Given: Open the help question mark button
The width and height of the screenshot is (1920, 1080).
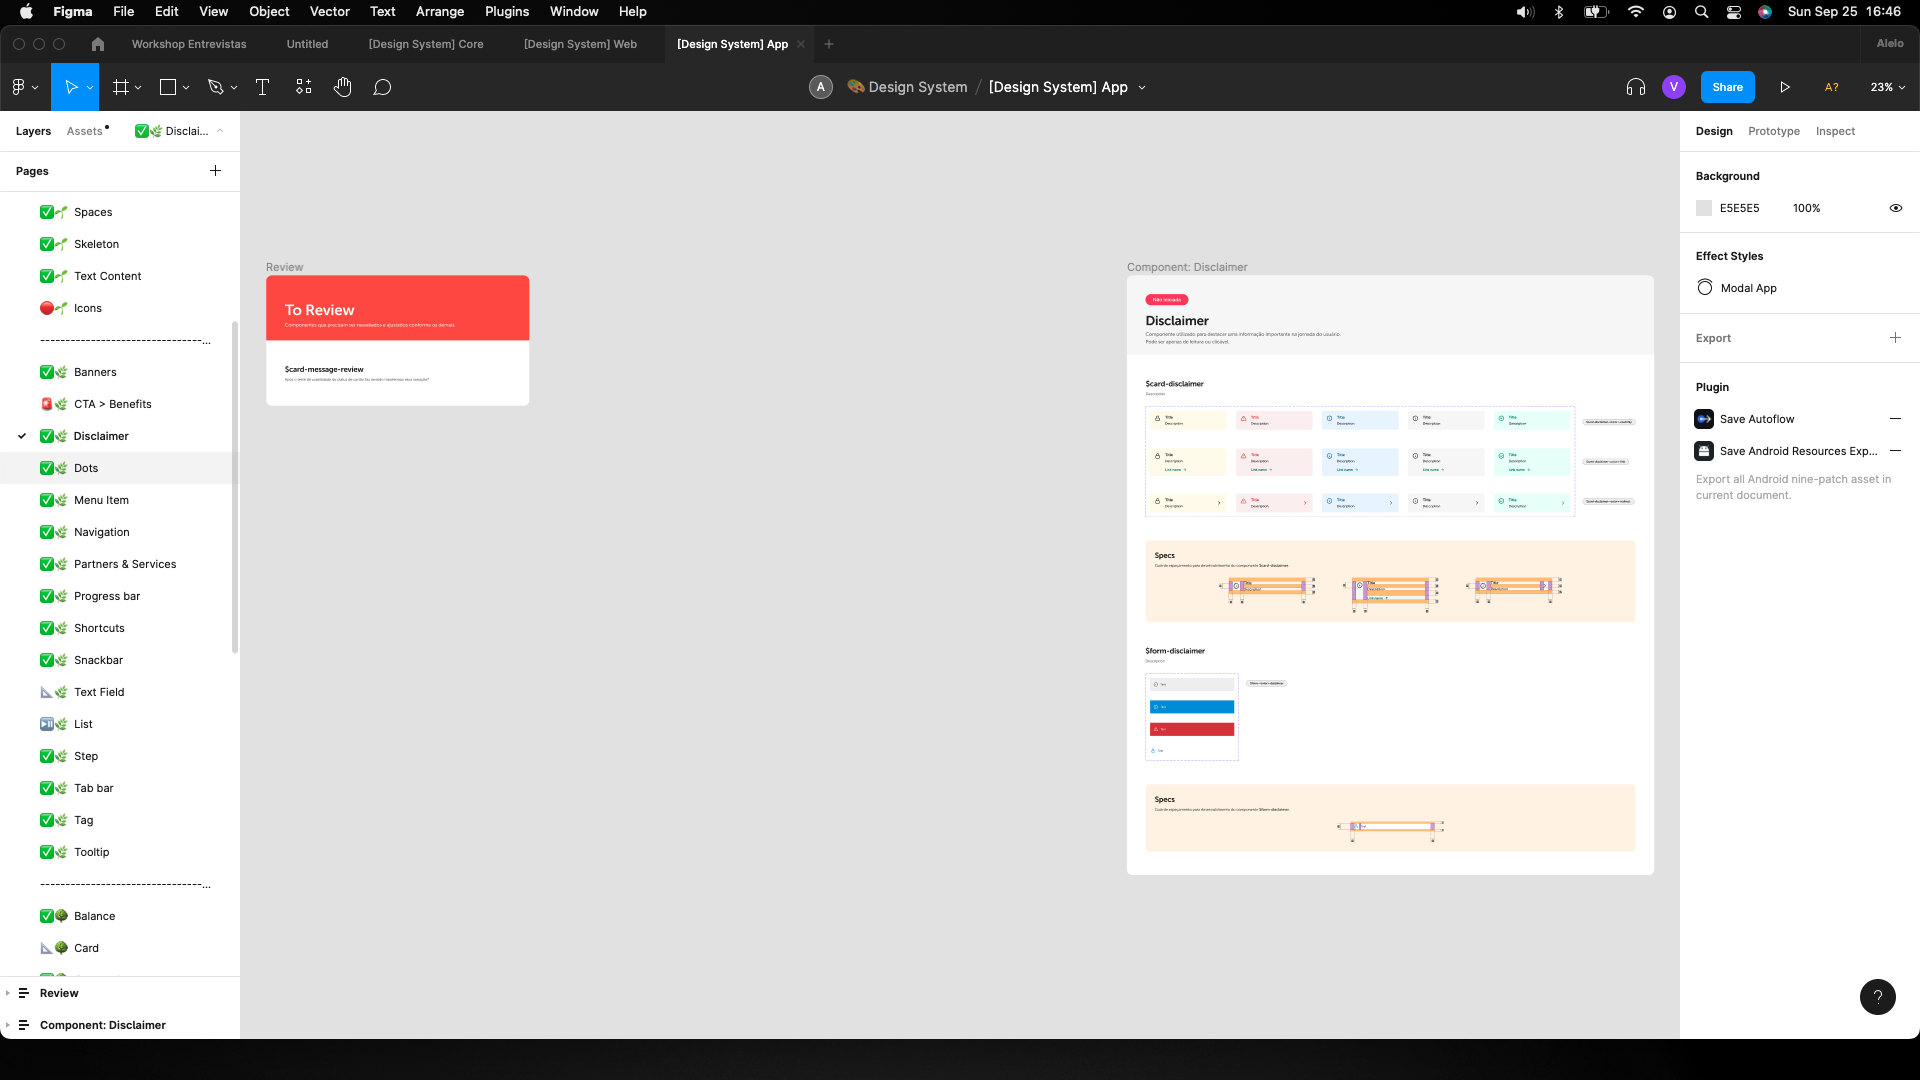Looking at the screenshot, I should pos(1877,996).
